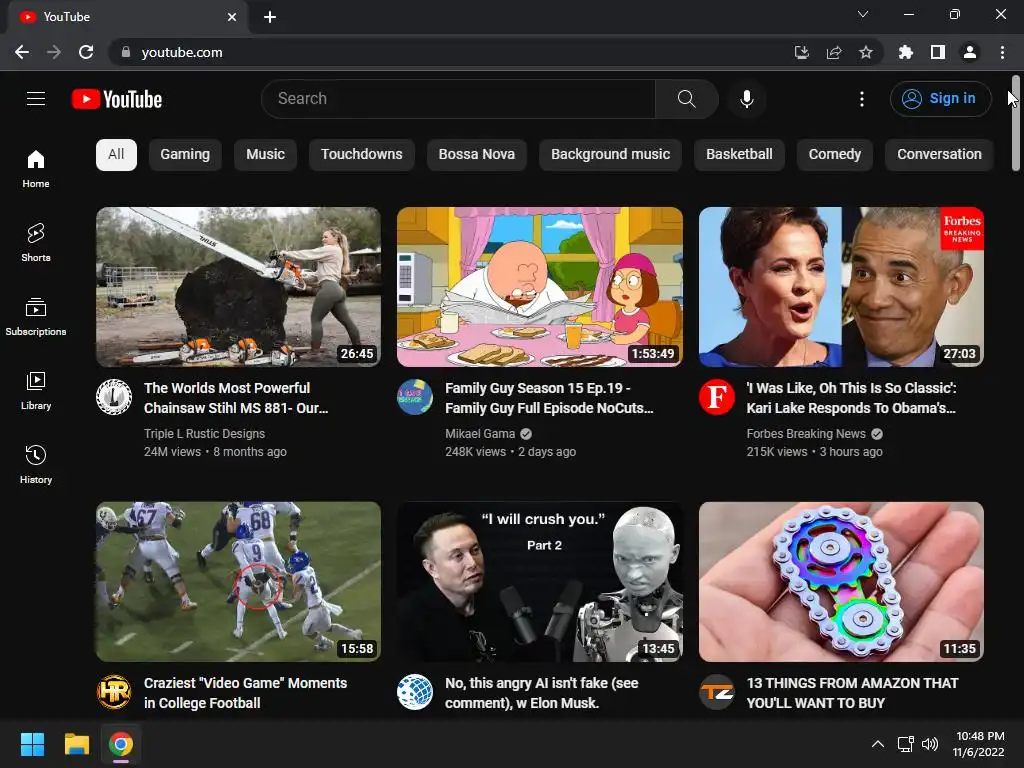Open No, this angry AI isn't fake title
1024x768 pixels.
541,693
